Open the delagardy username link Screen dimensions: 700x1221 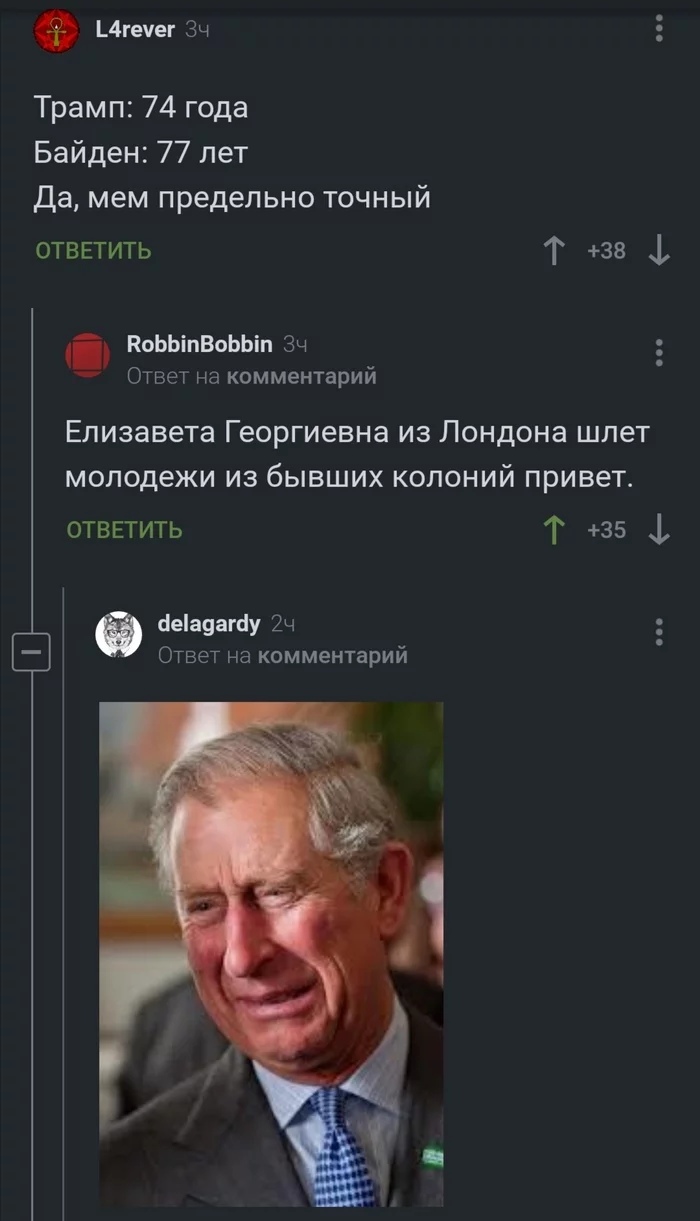(x=209, y=624)
